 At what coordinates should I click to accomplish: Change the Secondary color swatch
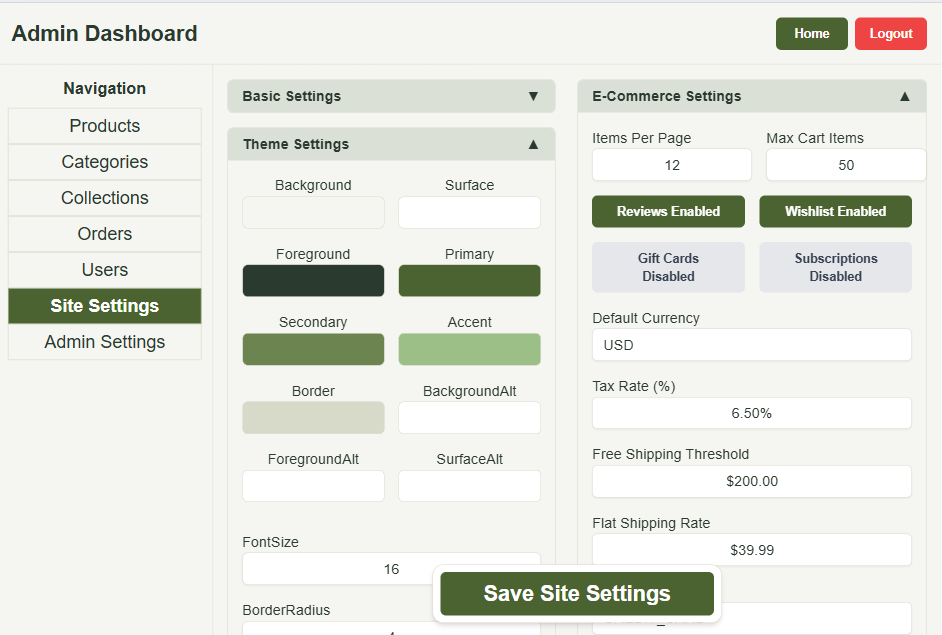tap(313, 349)
